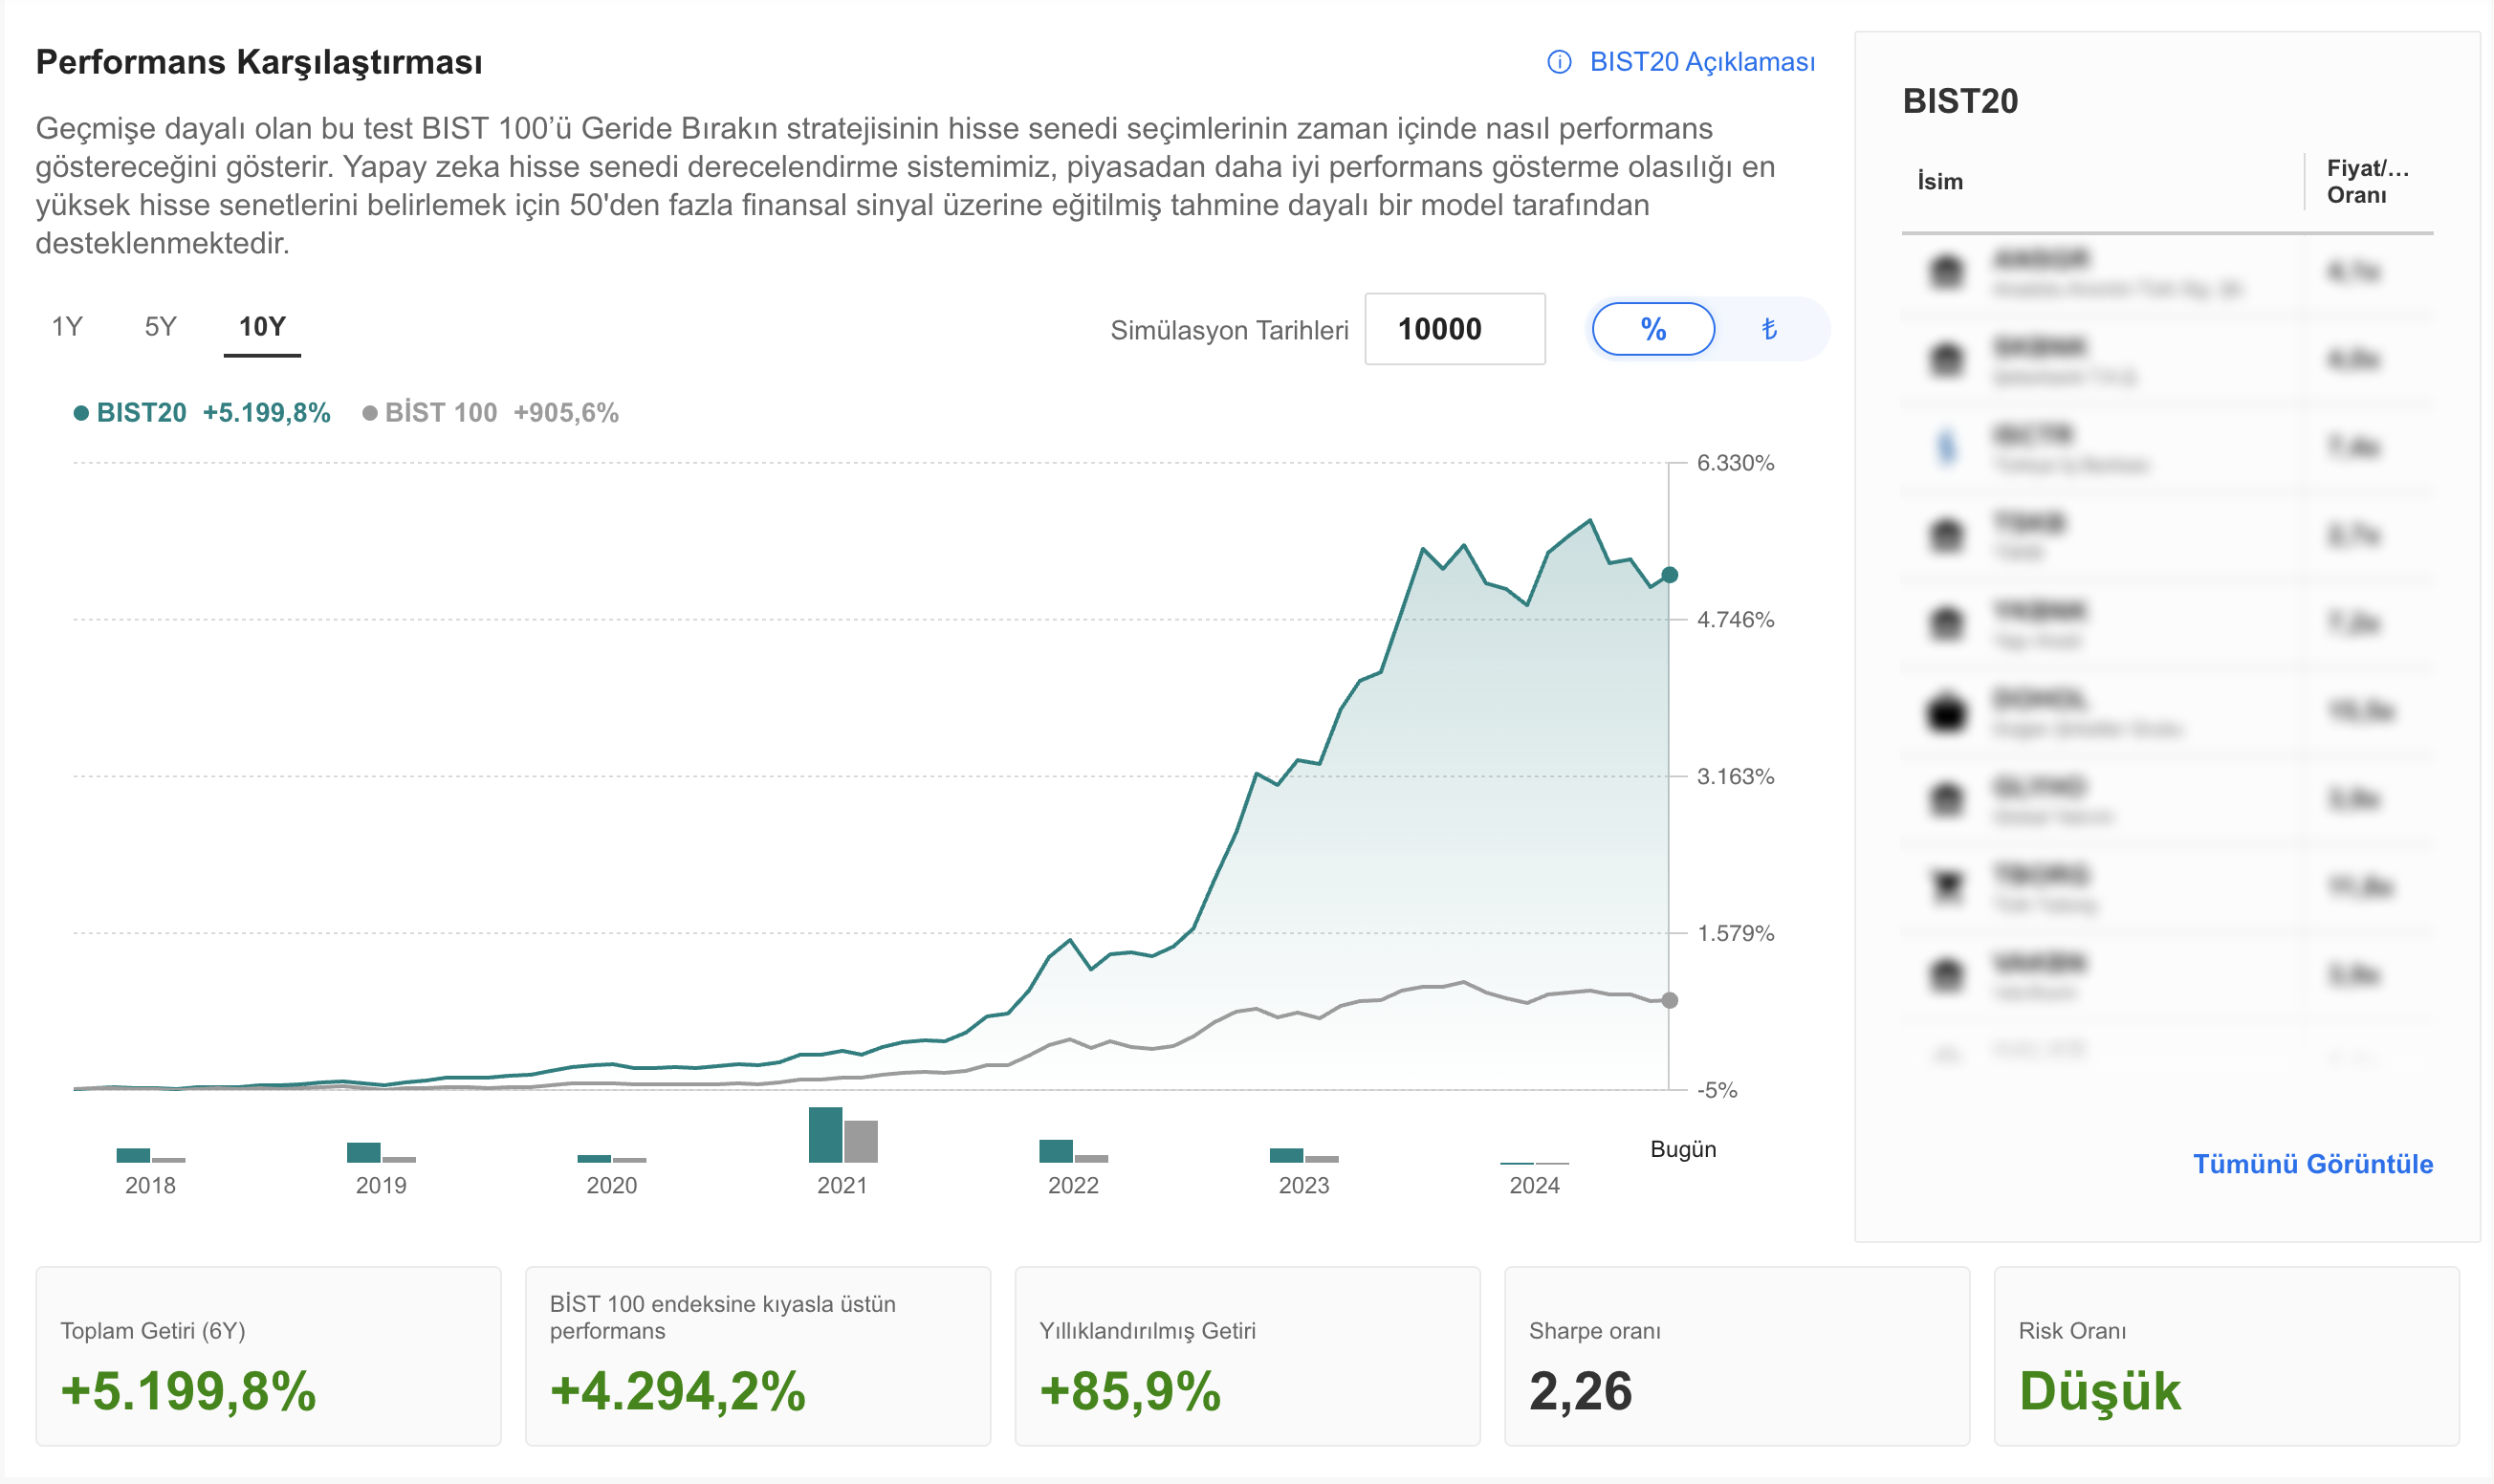Viewport: 2494px width, 1484px height.
Task: Click the İsim column header
Action: pyautogui.click(x=1940, y=181)
